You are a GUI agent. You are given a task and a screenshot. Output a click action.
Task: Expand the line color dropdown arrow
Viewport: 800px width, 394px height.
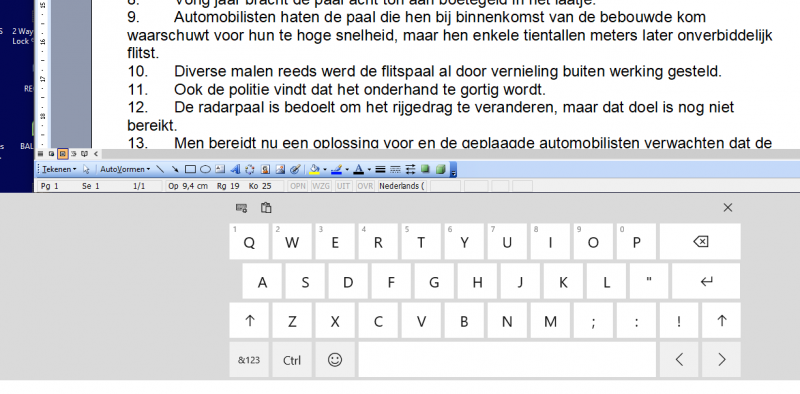(x=347, y=169)
